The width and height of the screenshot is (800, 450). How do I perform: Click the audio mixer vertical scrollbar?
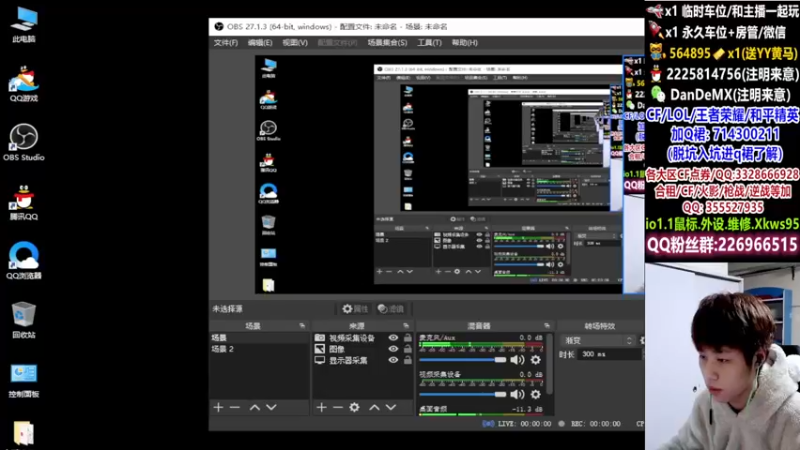(549, 364)
